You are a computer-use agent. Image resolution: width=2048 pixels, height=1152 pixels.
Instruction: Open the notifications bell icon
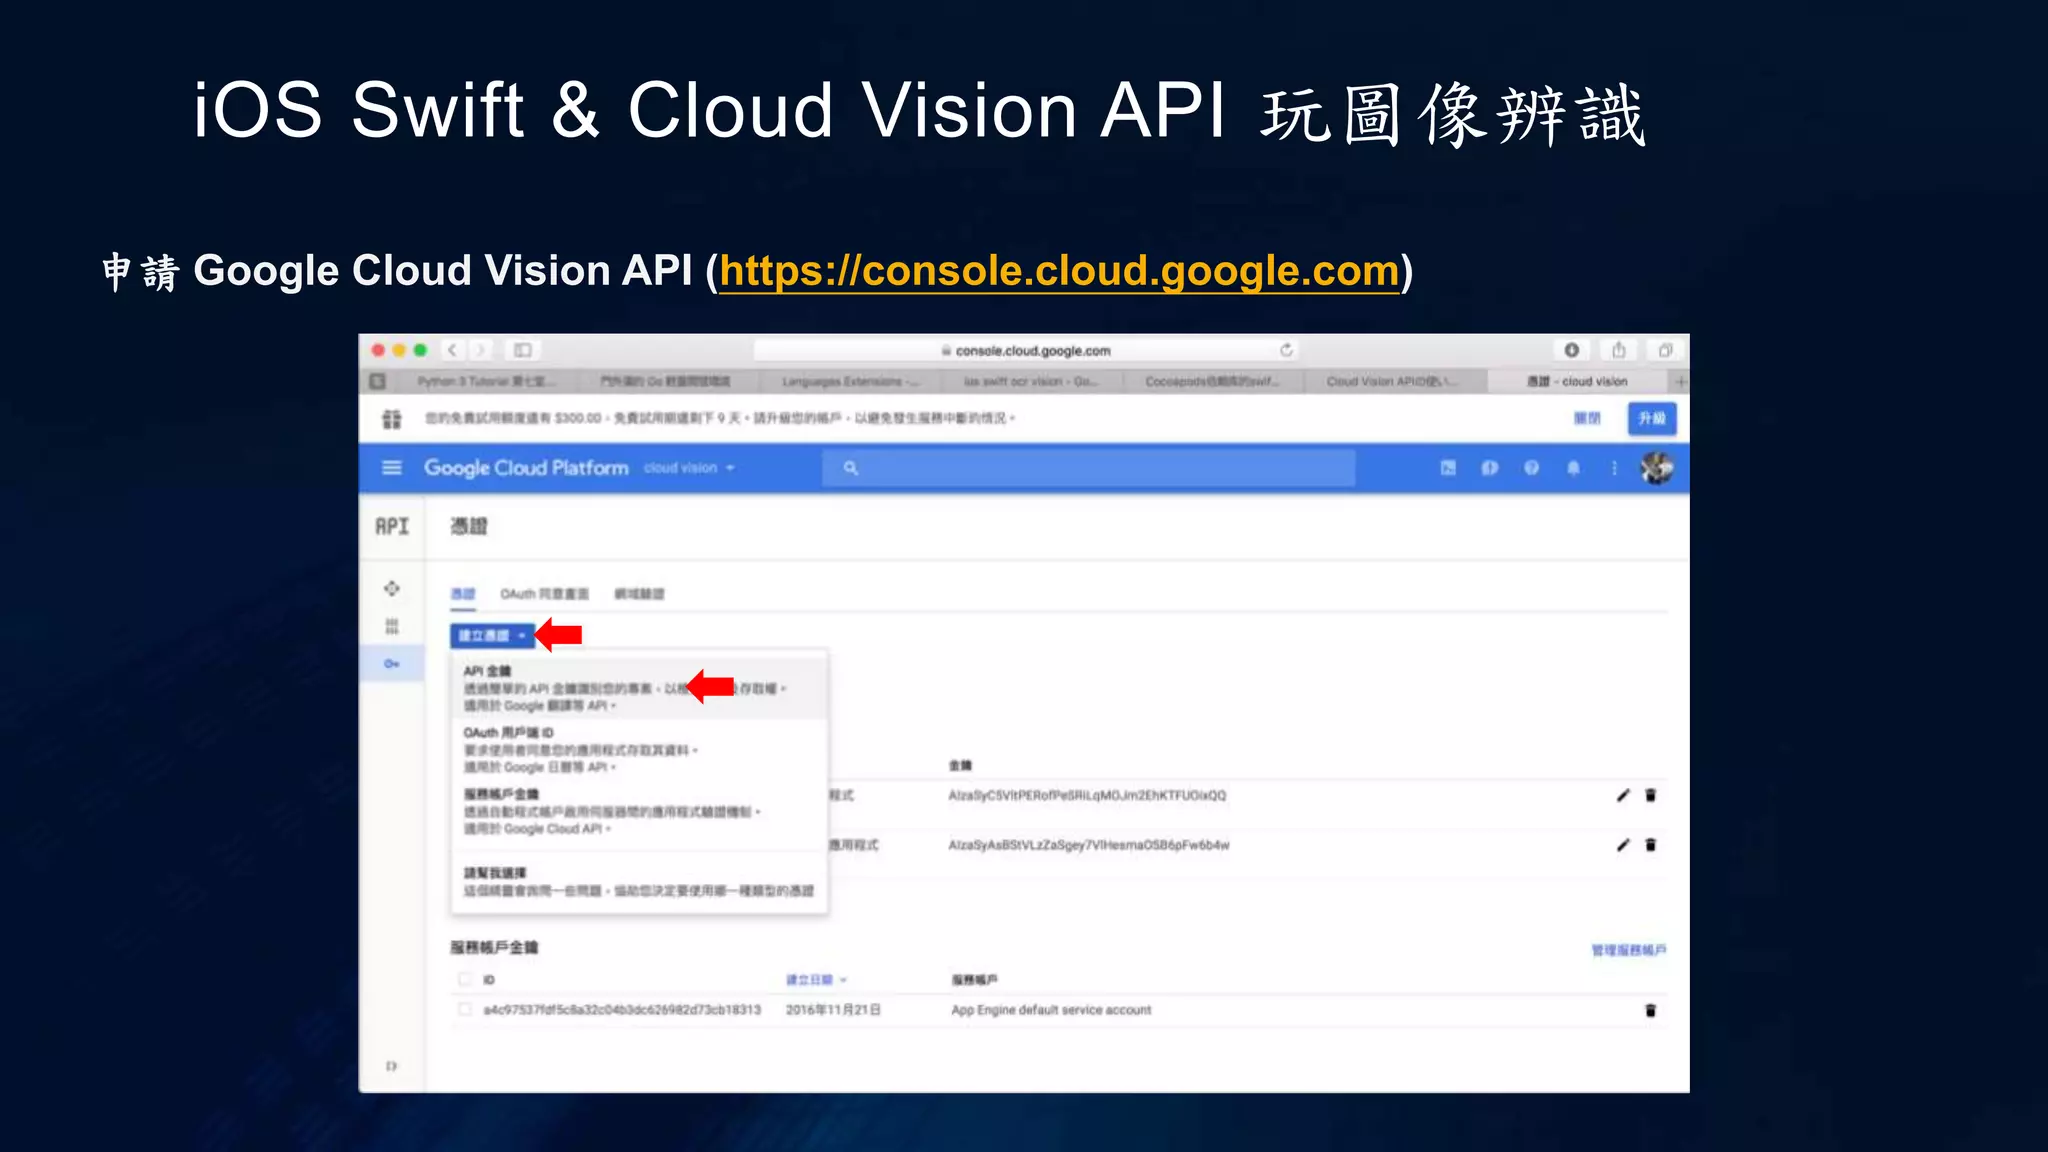point(1573,468)
